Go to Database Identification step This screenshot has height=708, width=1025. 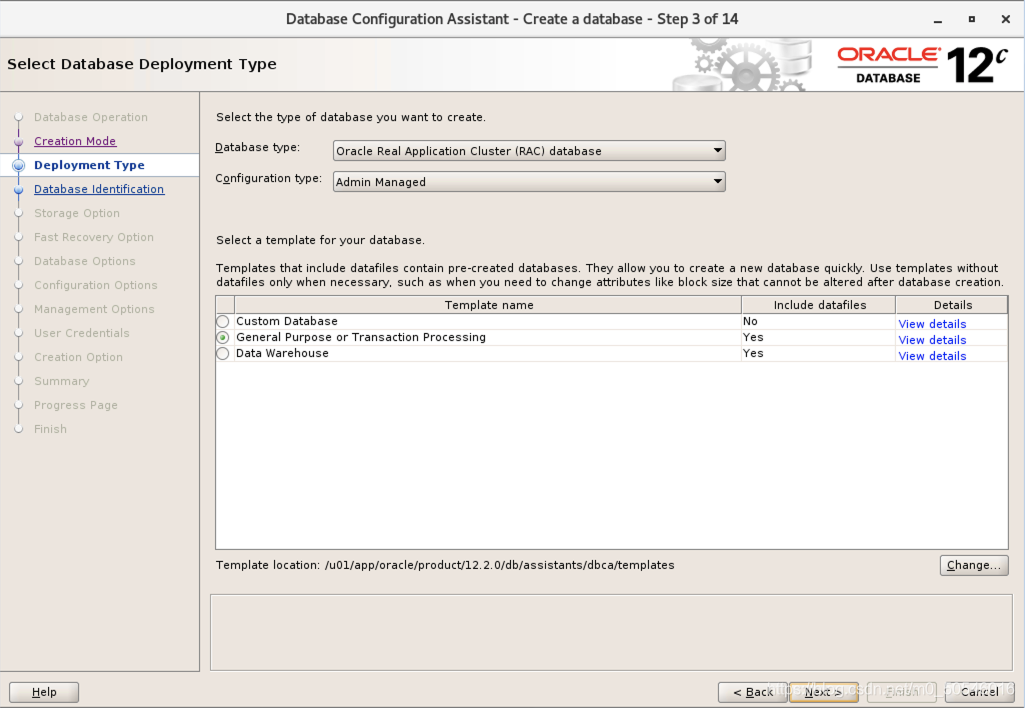click(x=99, y=189)
